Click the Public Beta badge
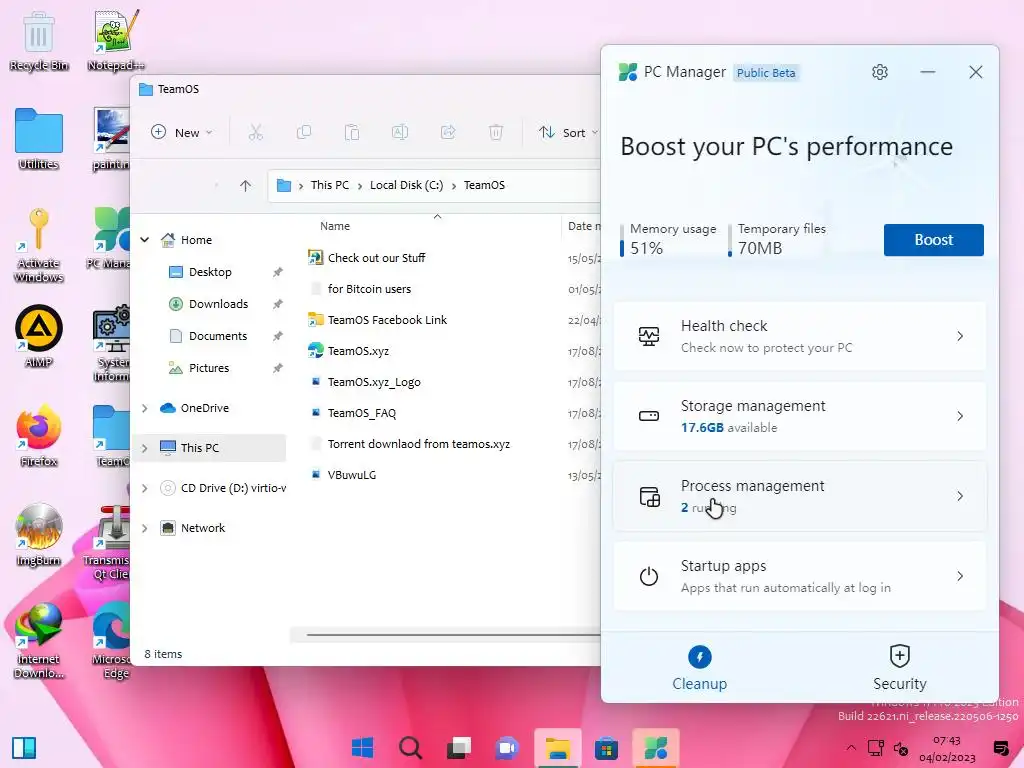 [x=766, y=72]
